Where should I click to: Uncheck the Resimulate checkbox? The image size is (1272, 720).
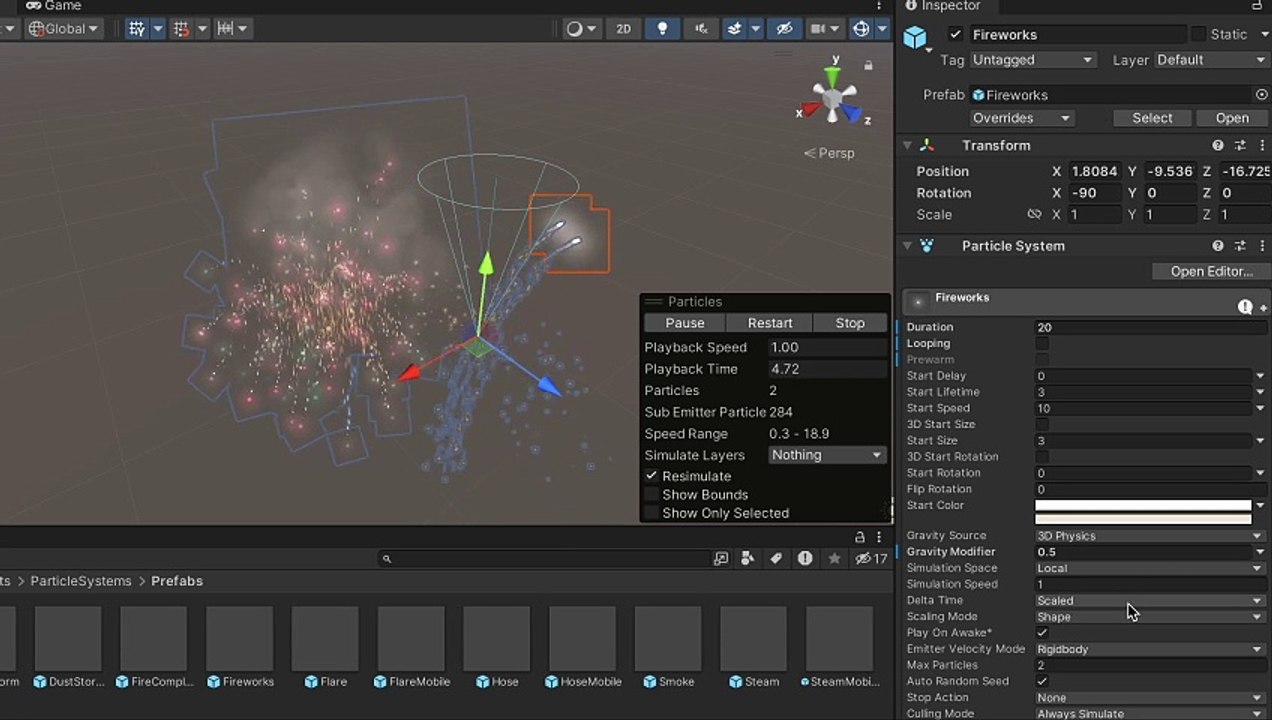tap(651, 476)
